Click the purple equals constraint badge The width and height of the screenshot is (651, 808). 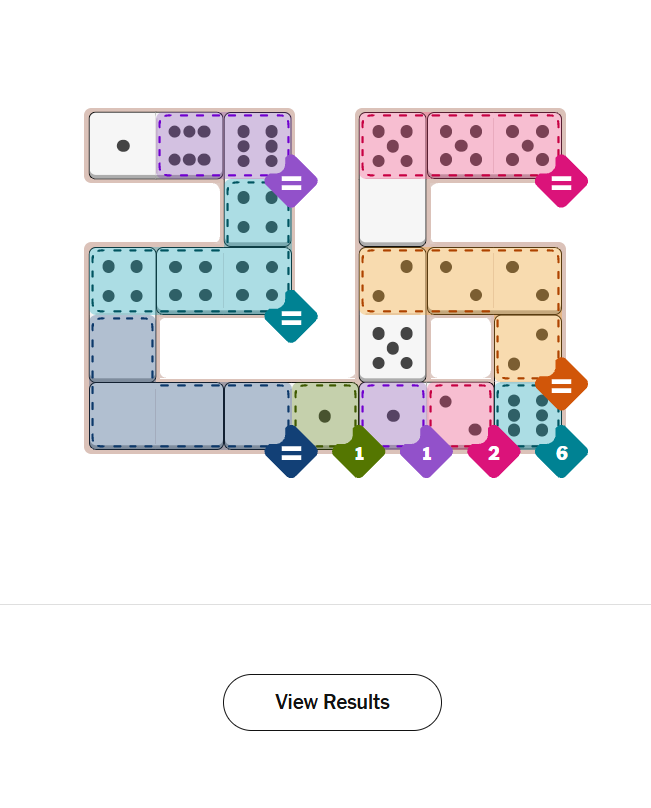click(291, 181)
